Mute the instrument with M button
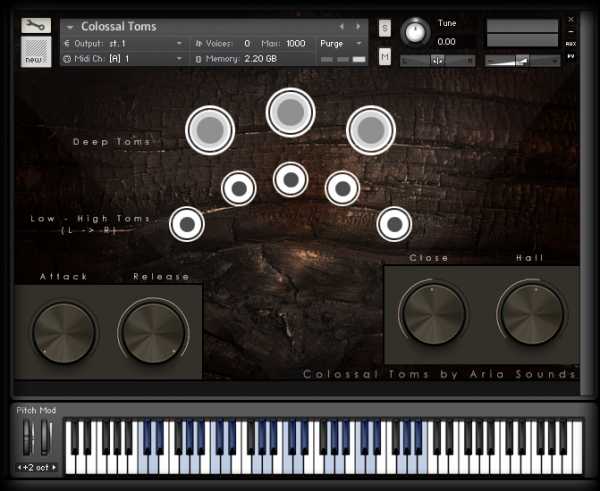600x491 pixels. (385, 57)
